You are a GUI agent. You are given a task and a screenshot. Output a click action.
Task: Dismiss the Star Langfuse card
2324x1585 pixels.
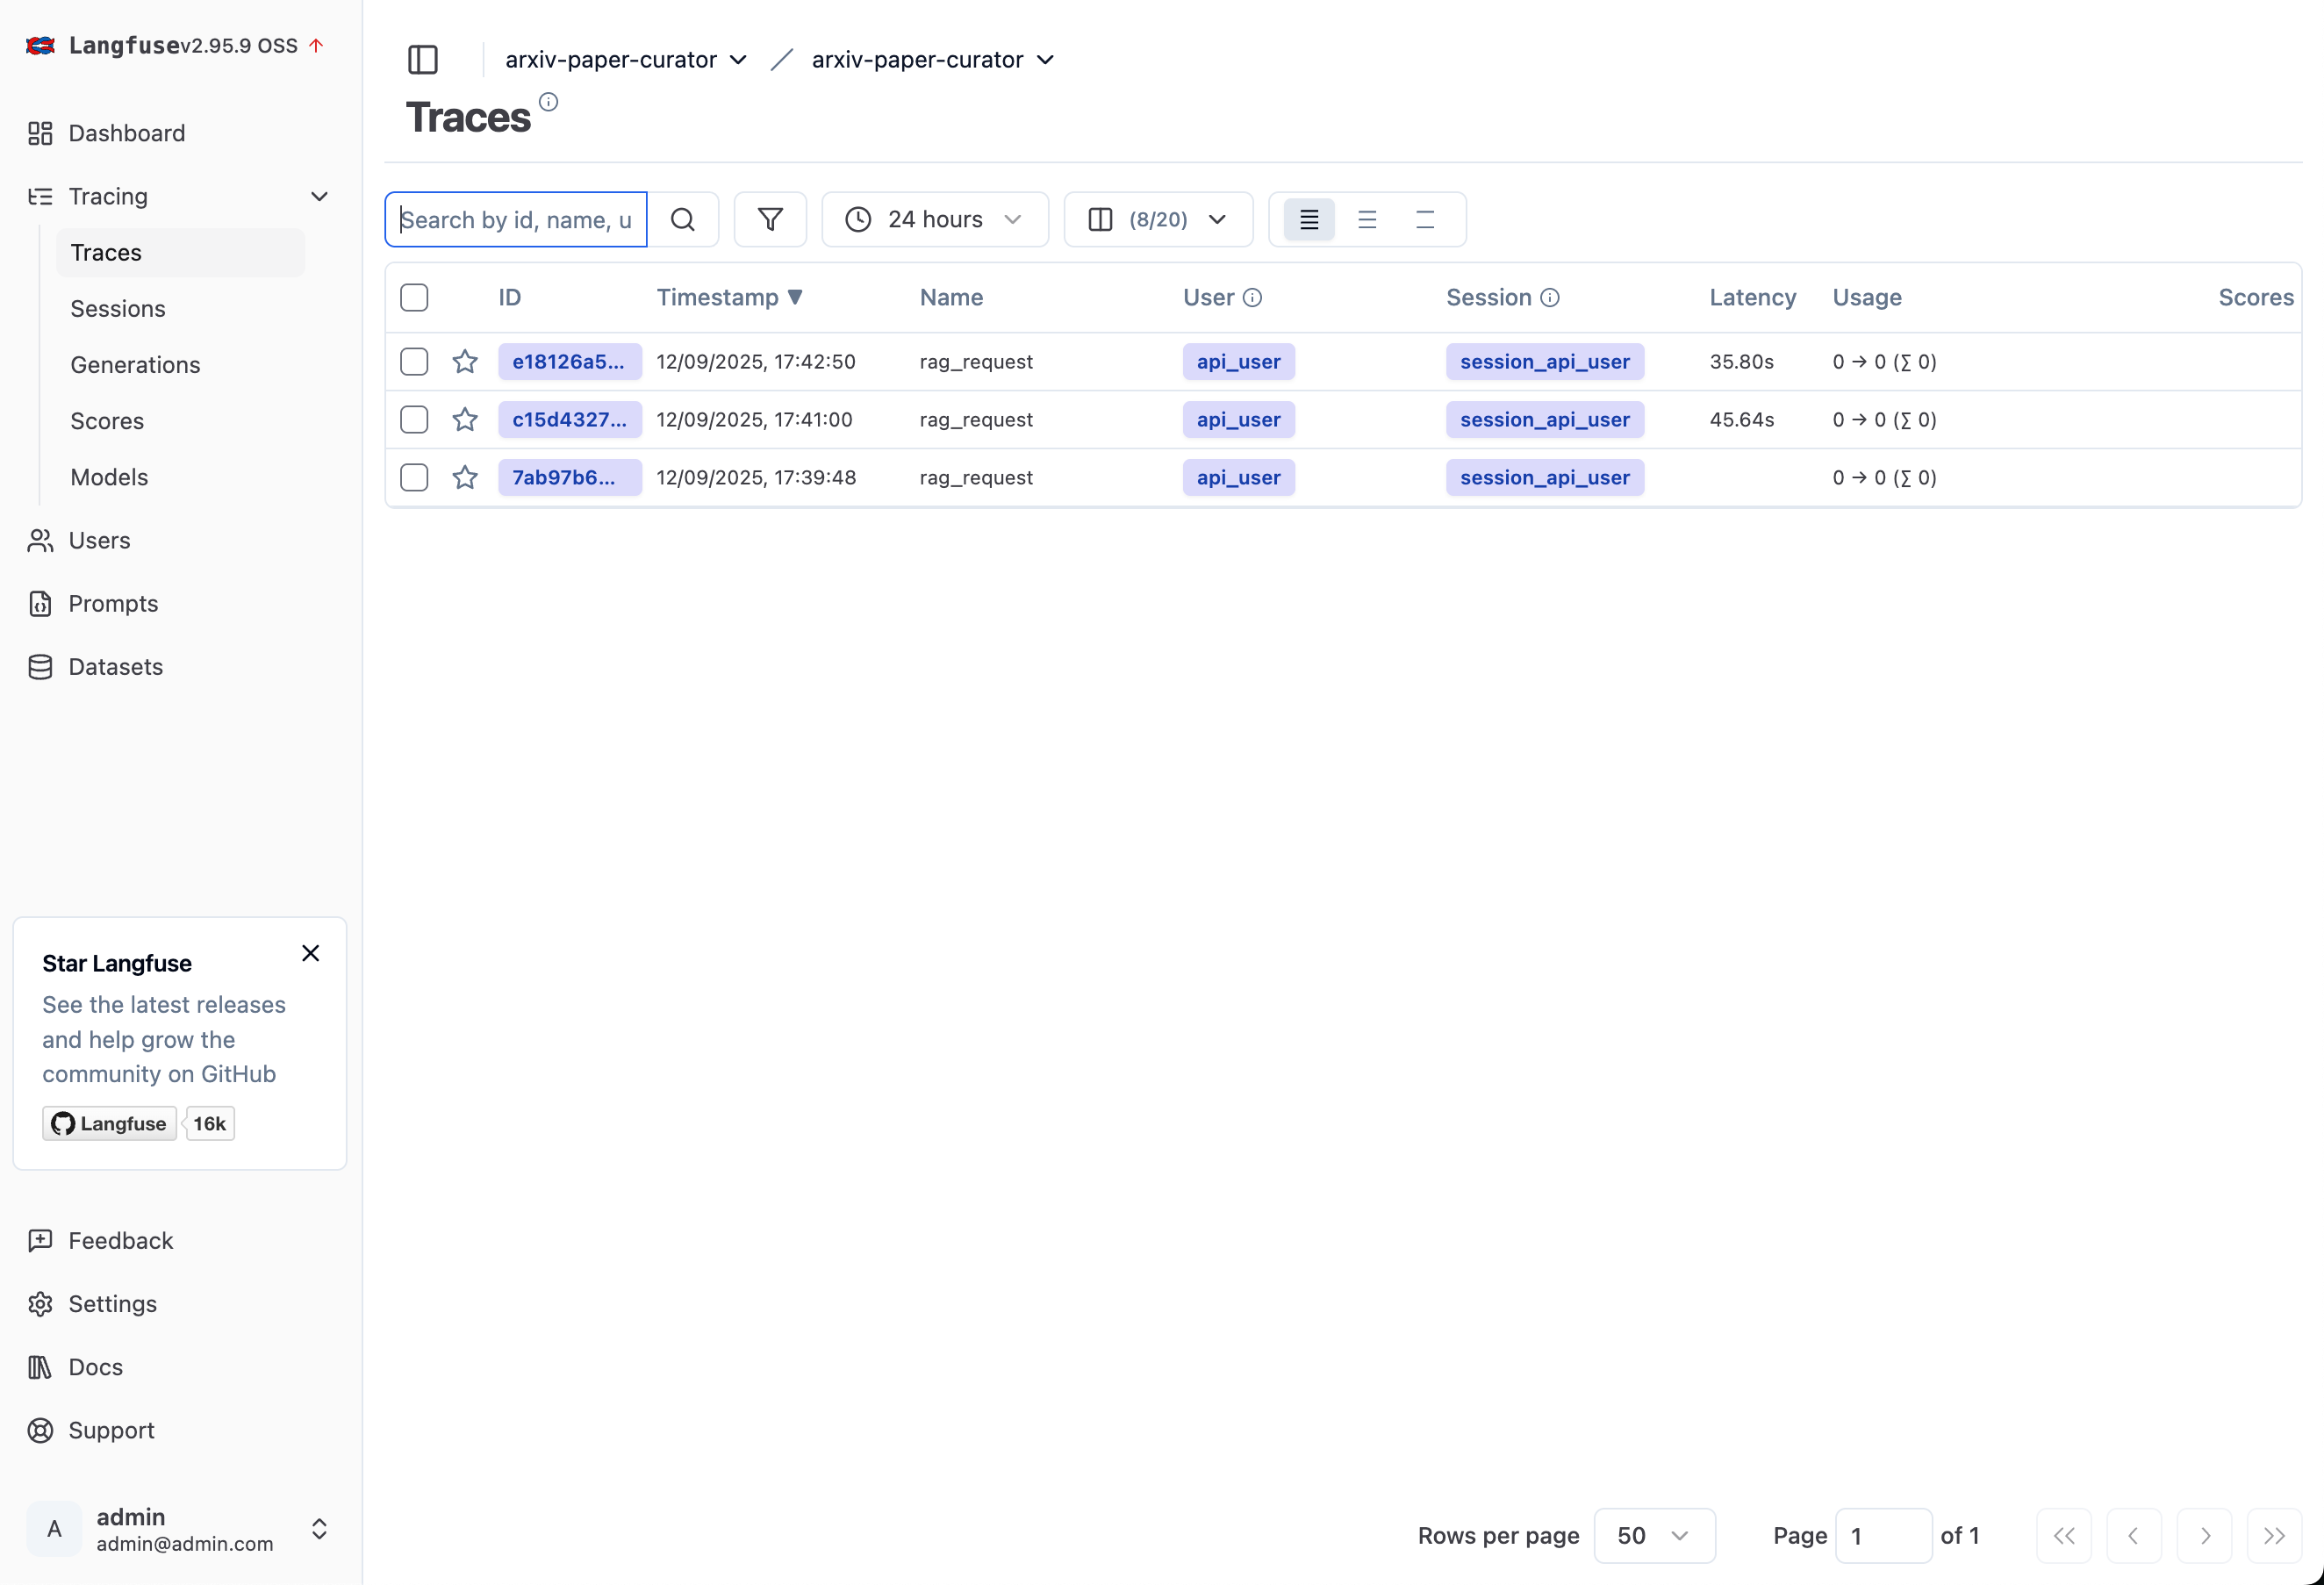click(x=311, y=954)
